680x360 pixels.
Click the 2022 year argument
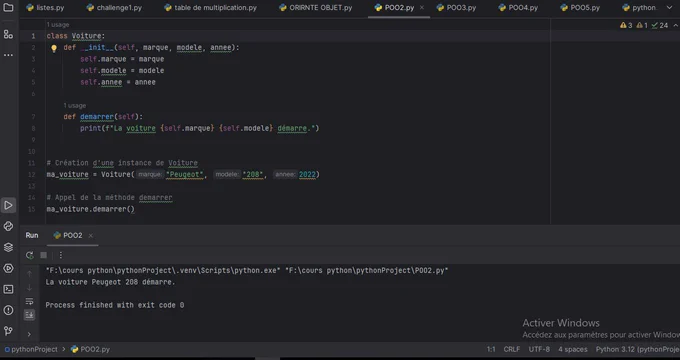pyautogui.click(x=307, y=174)
